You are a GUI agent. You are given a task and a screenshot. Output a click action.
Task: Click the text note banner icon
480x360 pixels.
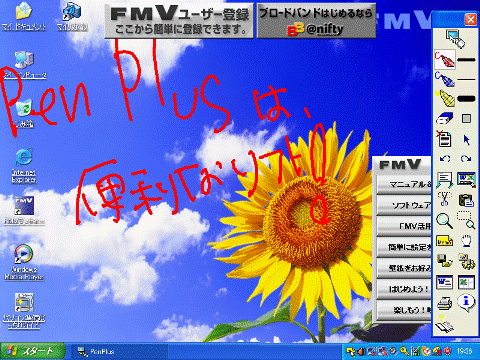click(x=445, y=180)
